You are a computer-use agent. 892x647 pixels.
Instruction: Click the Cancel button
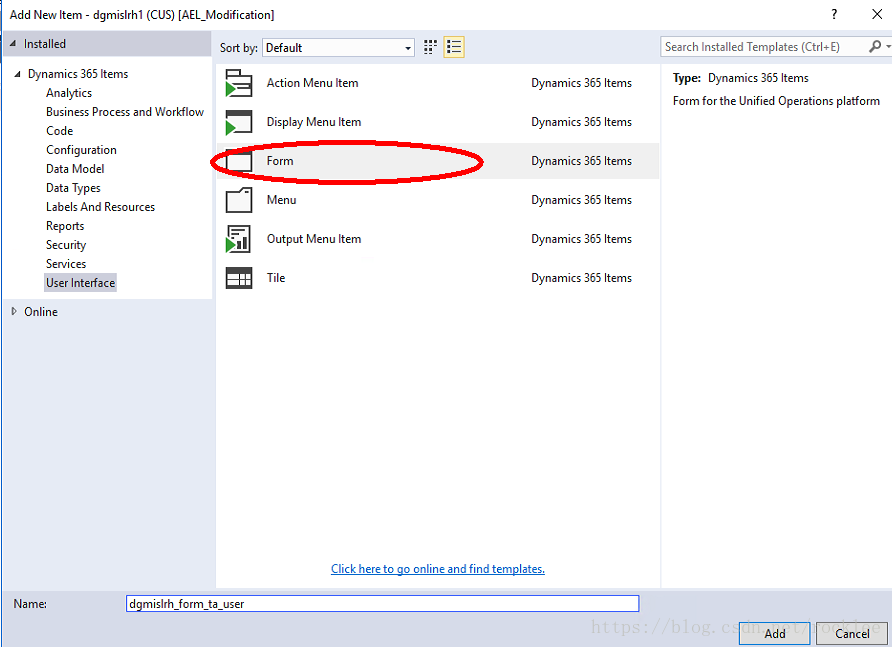(852, 633)
